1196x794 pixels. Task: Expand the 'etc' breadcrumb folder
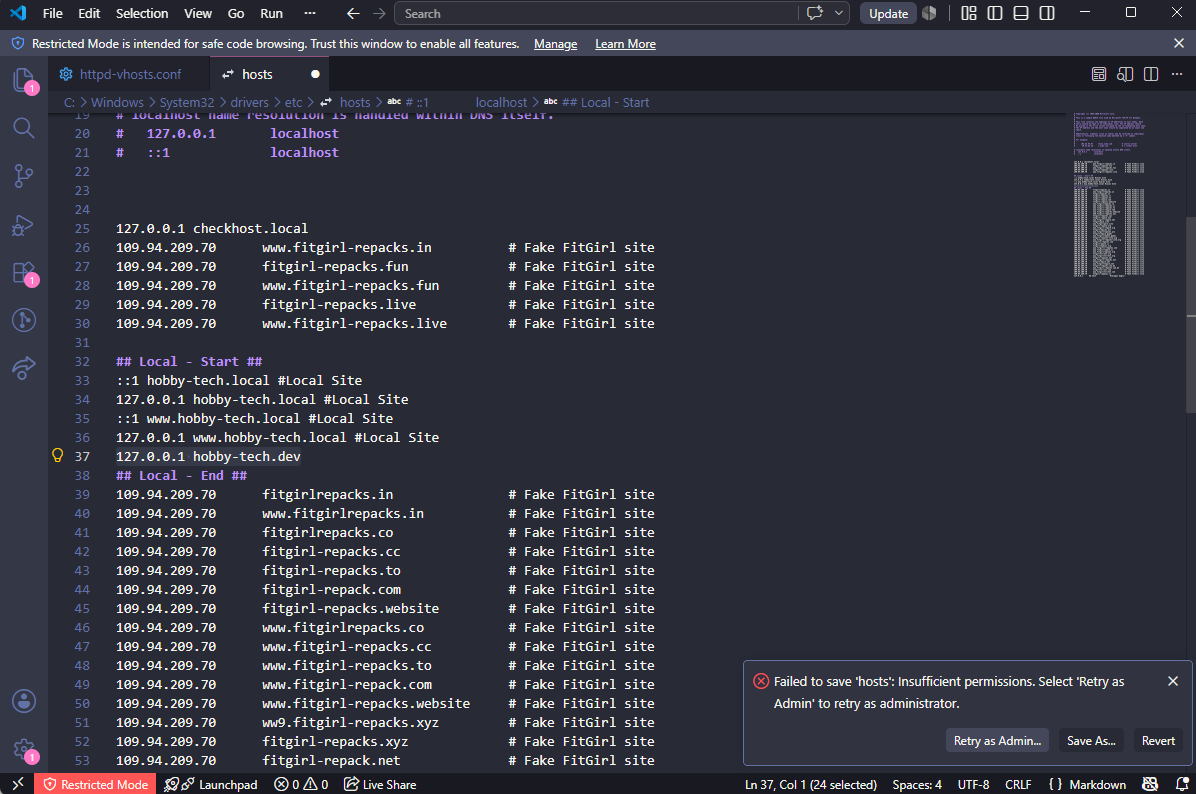(294, 102)
